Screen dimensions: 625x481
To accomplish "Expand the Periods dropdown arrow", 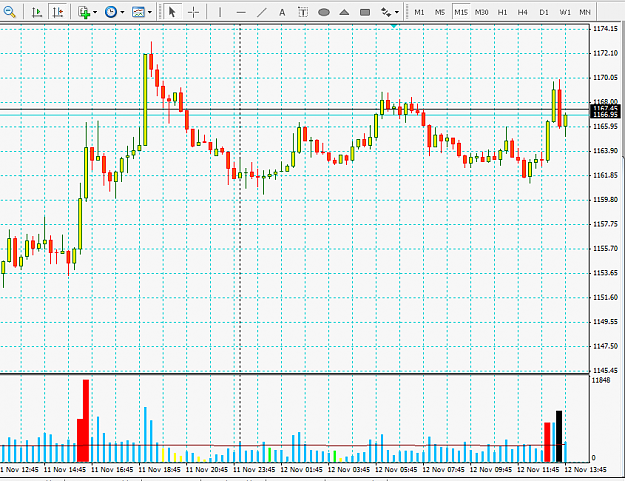I will (x=122, y=12).
